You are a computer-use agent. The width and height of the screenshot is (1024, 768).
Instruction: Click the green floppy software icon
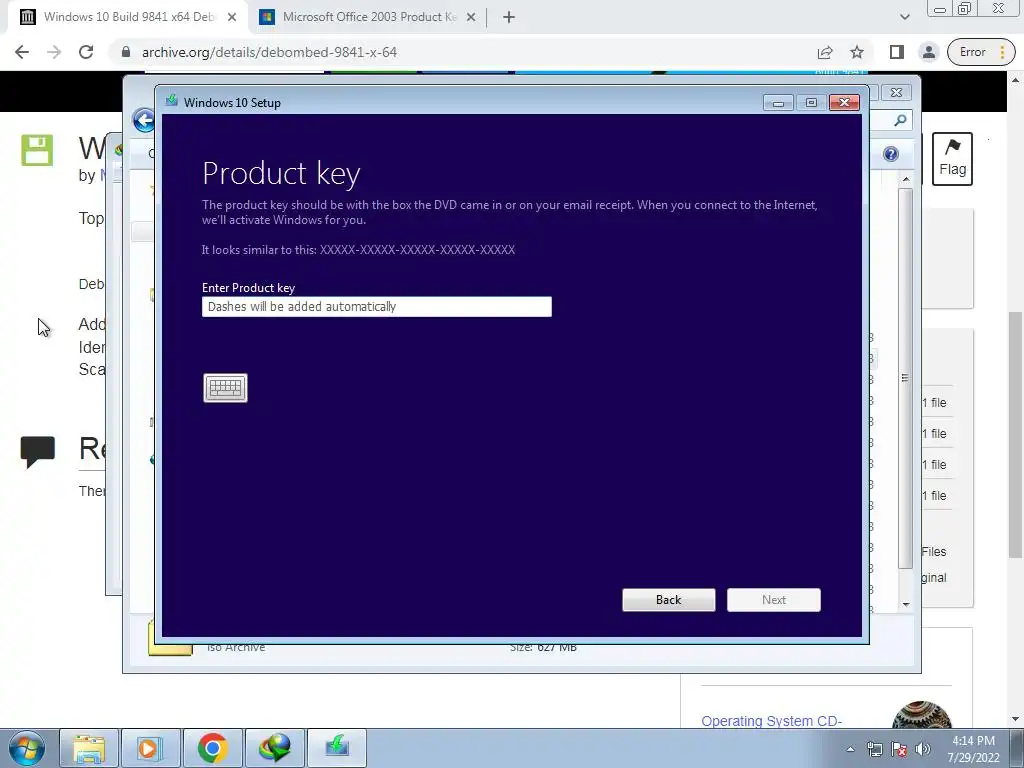[x=37, y=150]
